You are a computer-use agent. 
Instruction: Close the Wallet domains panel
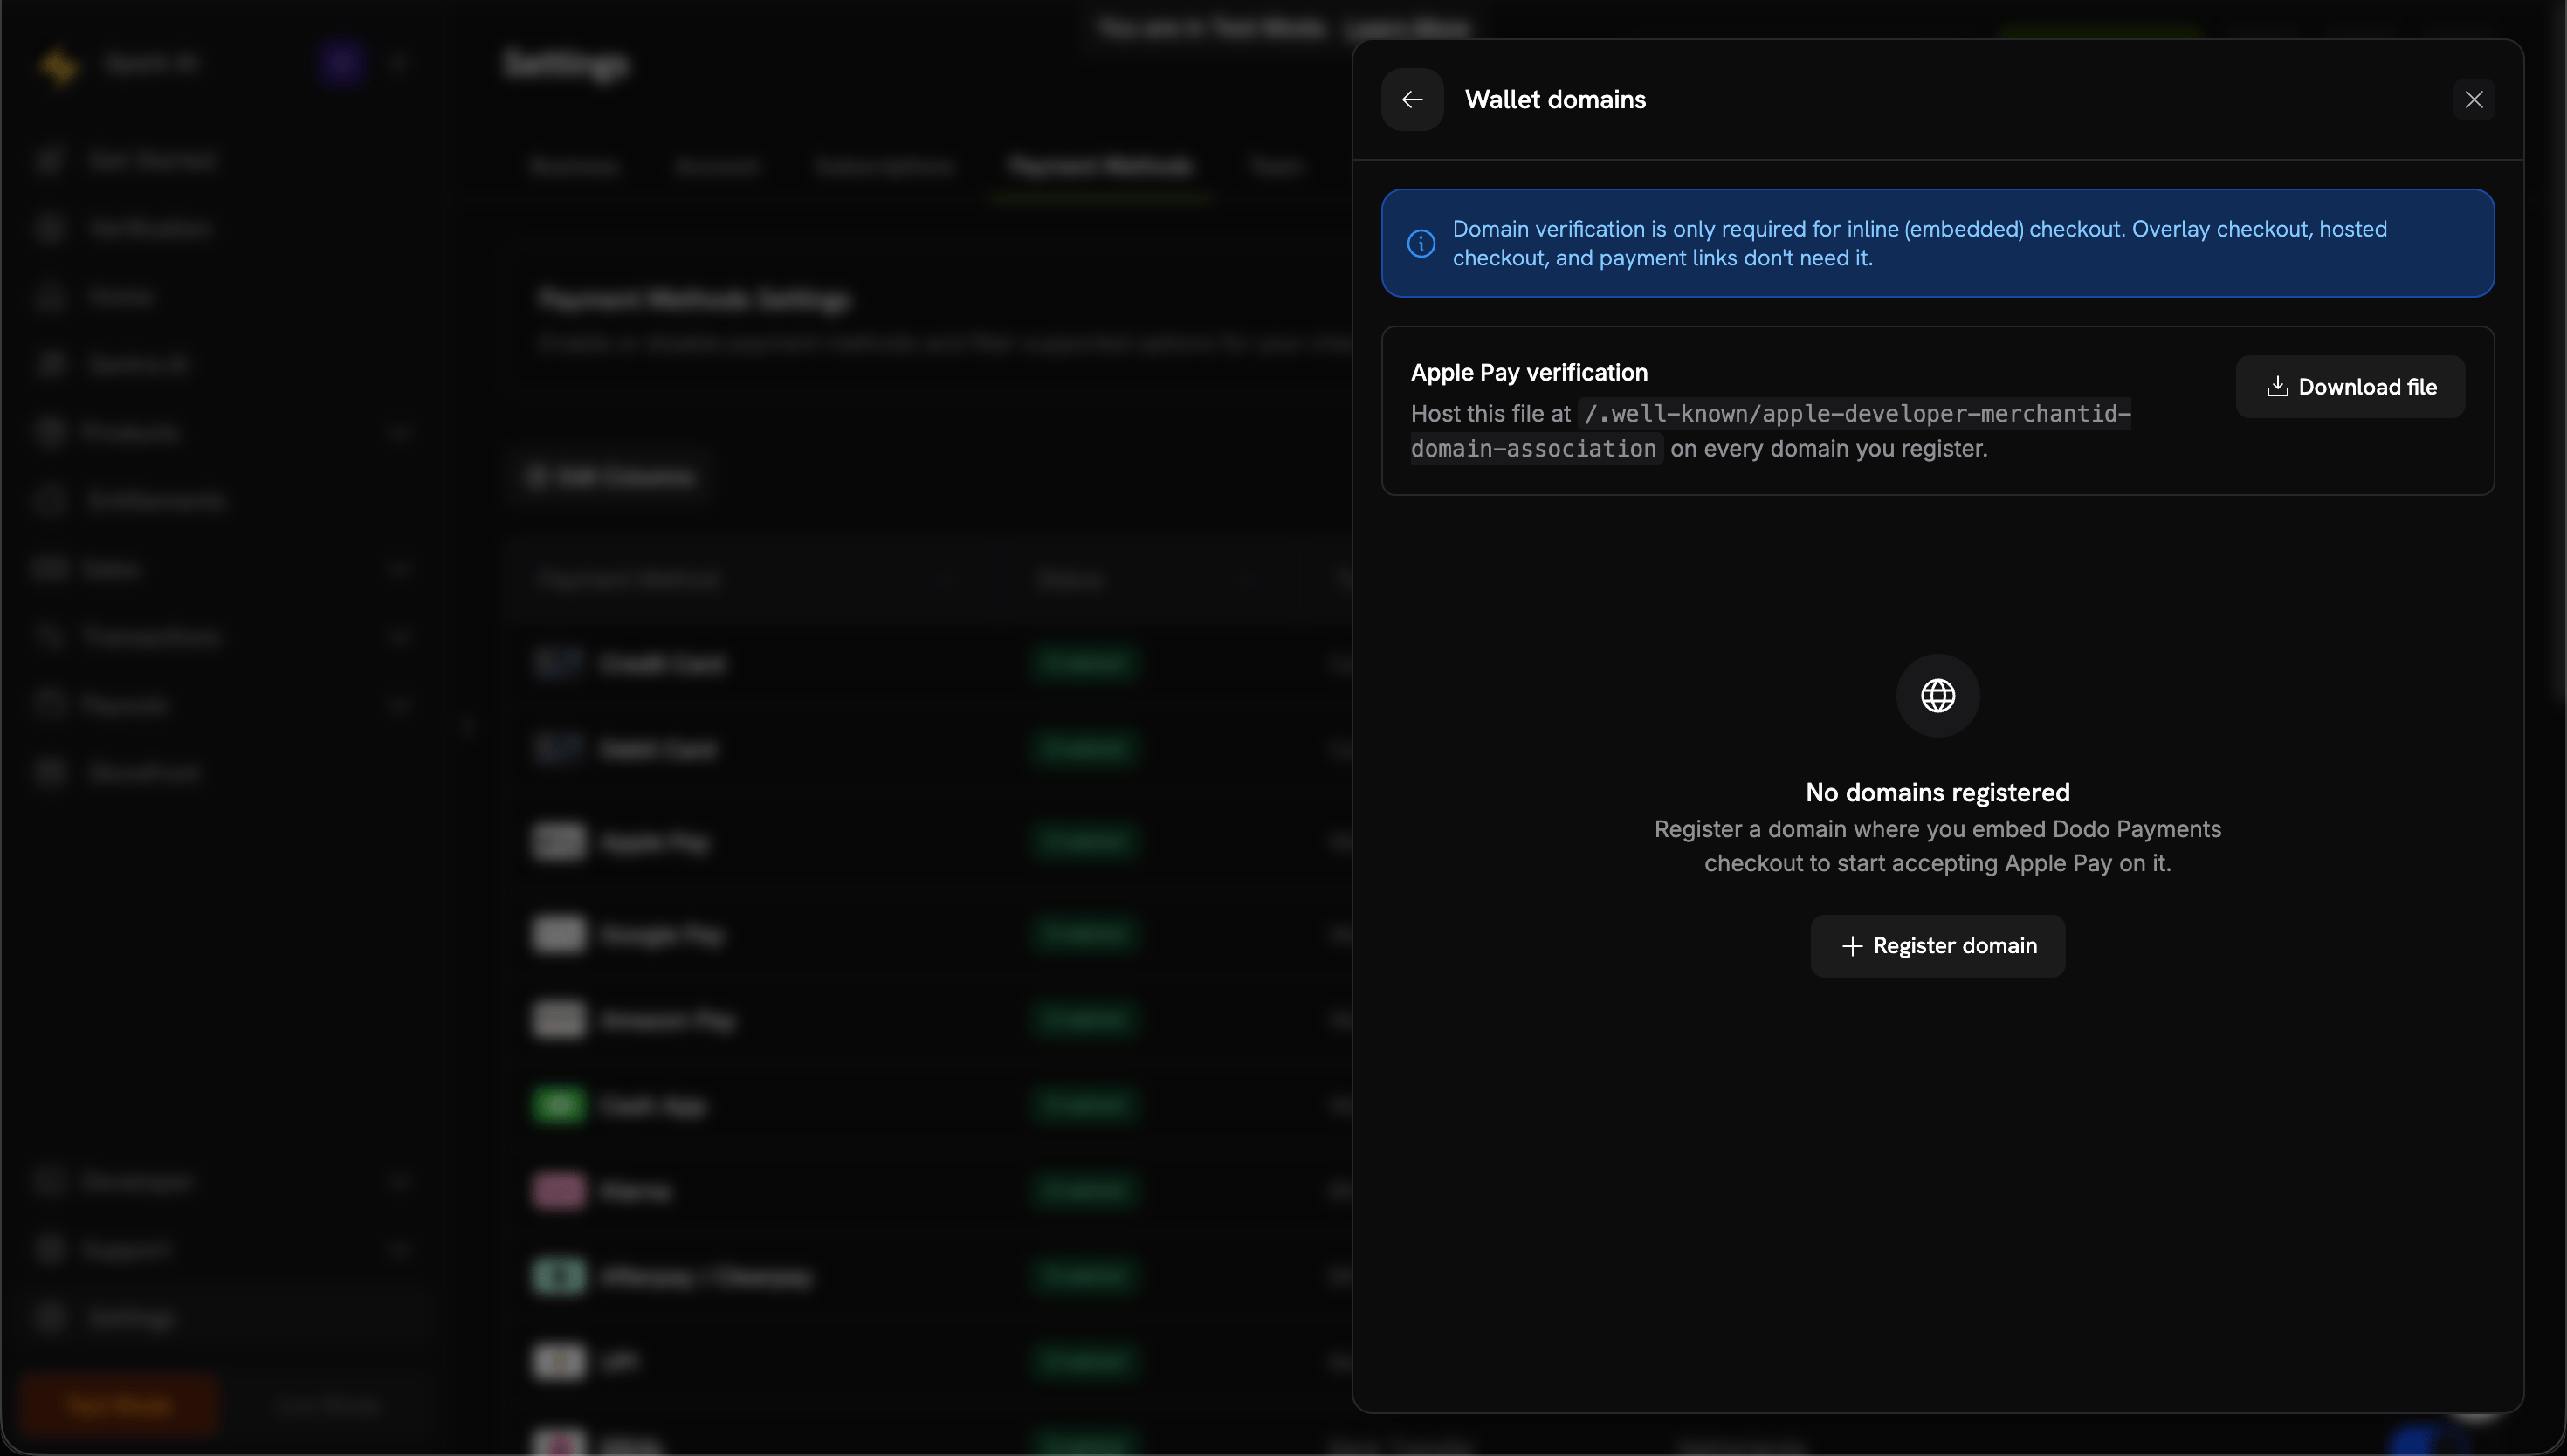[x=2474, y=99]
